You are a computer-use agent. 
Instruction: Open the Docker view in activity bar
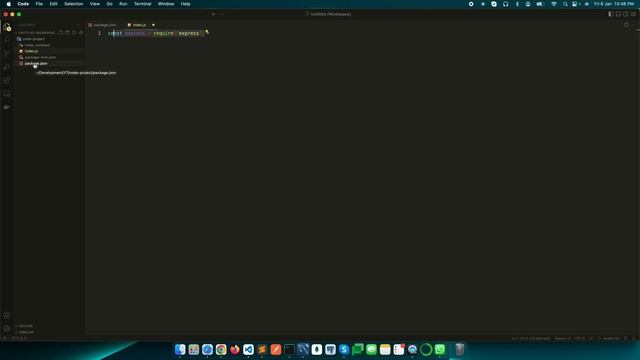[7, 107]
